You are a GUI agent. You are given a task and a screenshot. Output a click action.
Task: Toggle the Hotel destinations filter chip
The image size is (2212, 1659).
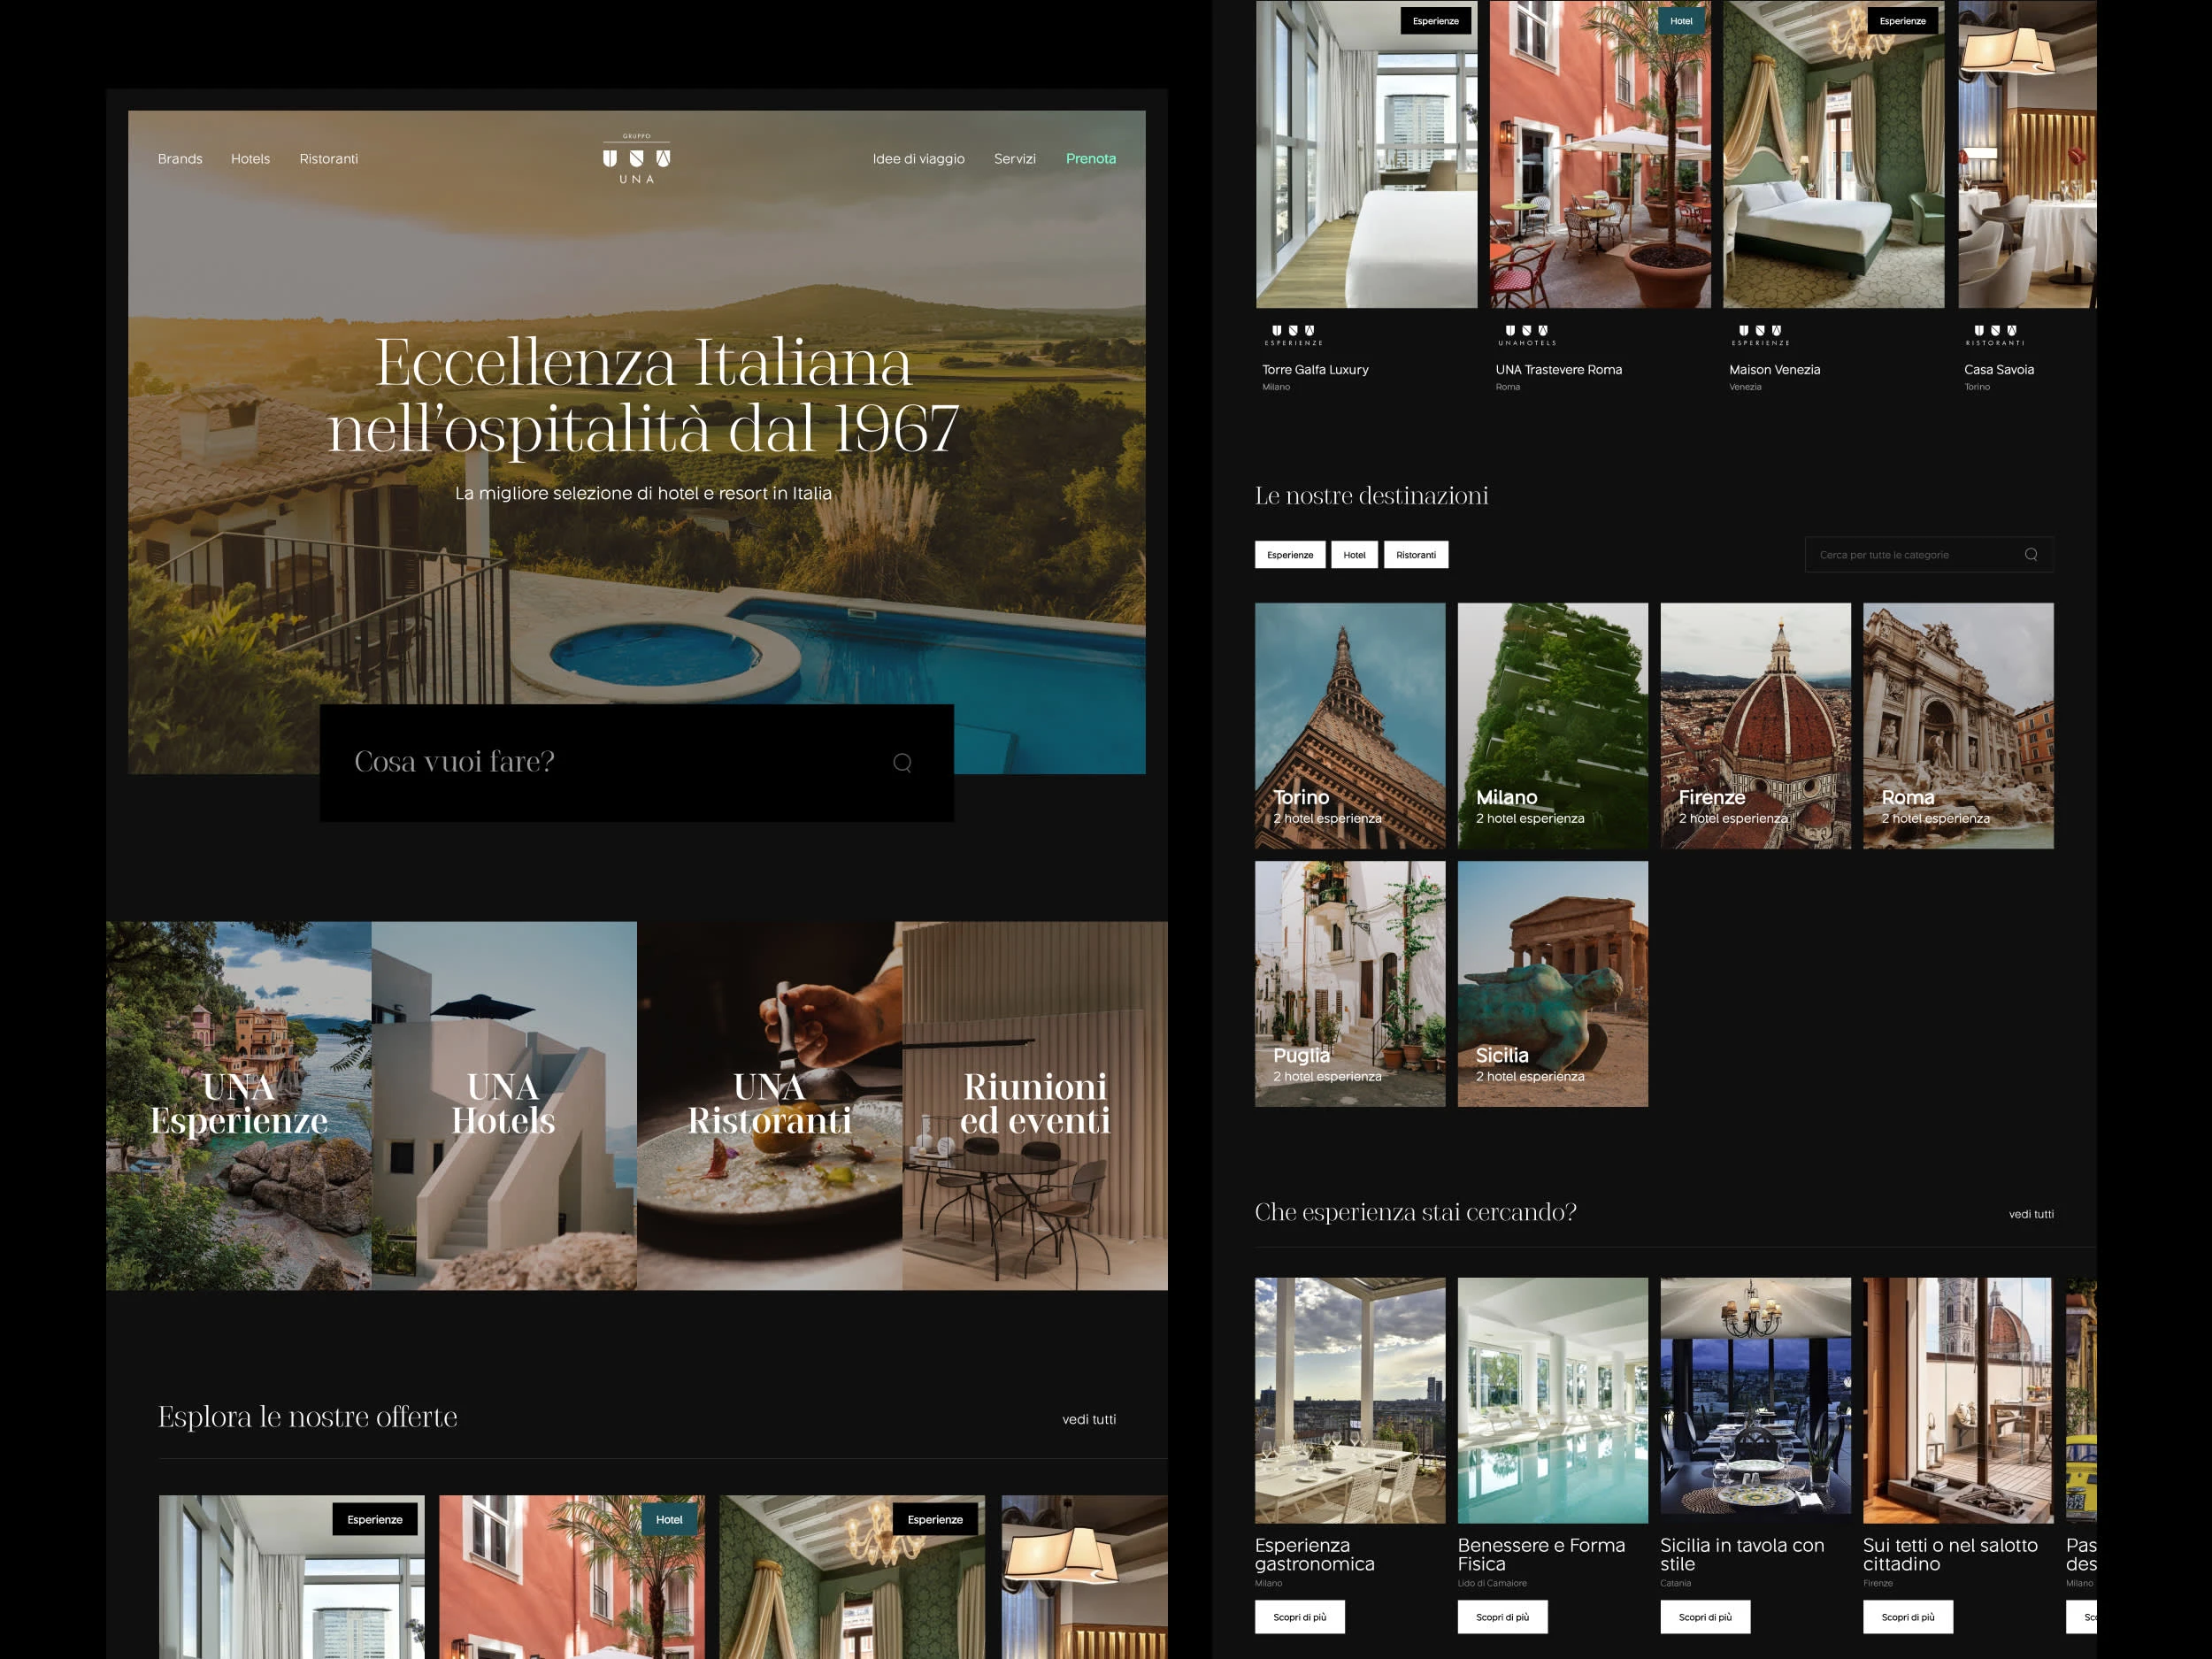tap(1354, 555)
